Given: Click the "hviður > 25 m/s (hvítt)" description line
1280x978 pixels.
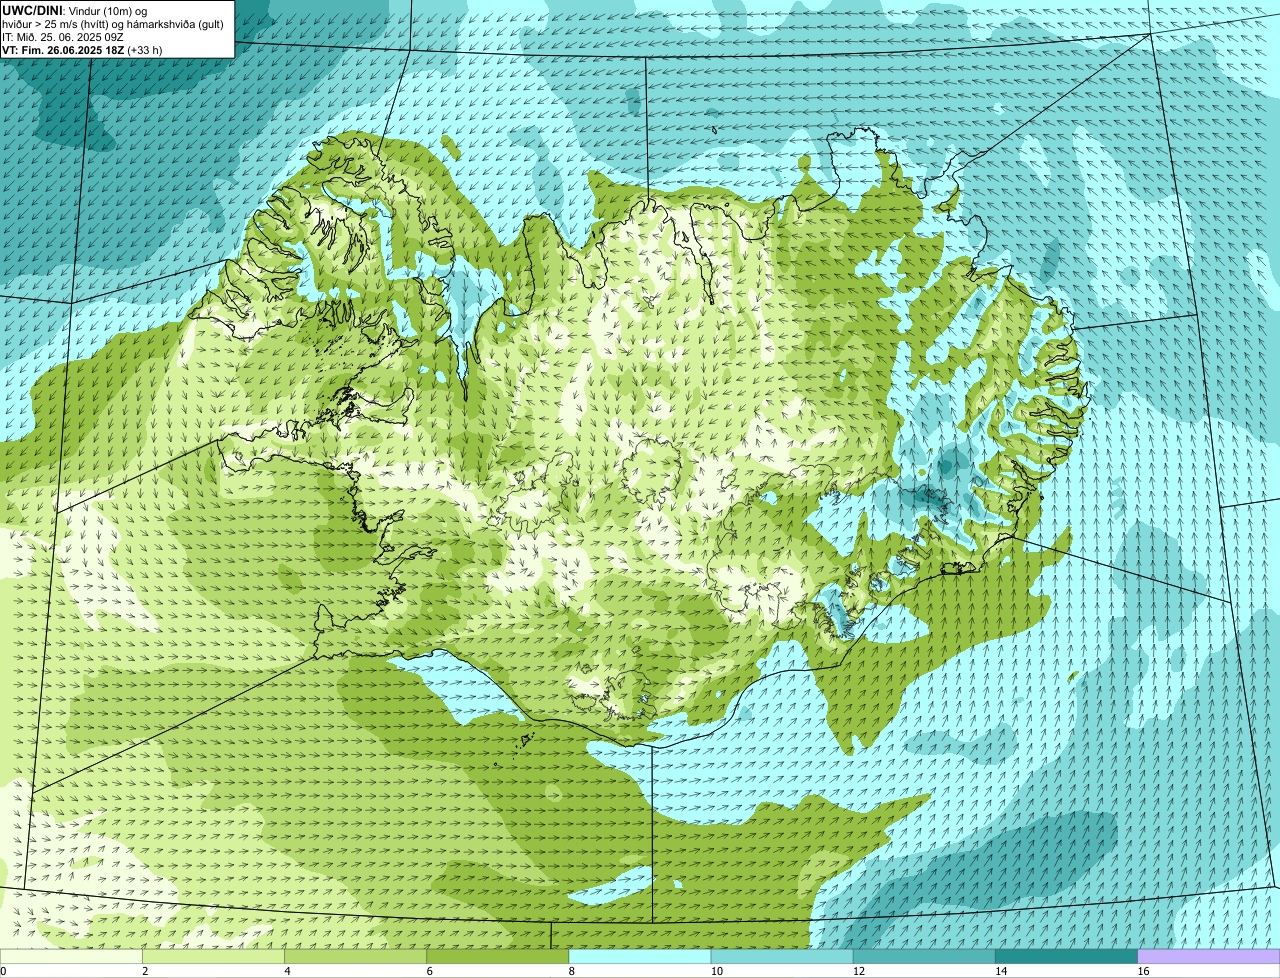Looking at the screenshot, I should (113, 24).
